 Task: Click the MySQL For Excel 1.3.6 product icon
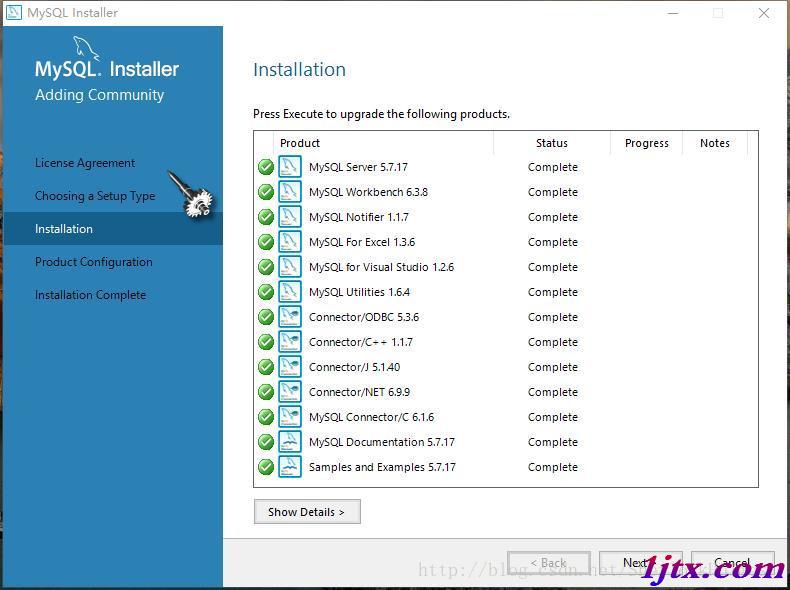tap(290, 242)
